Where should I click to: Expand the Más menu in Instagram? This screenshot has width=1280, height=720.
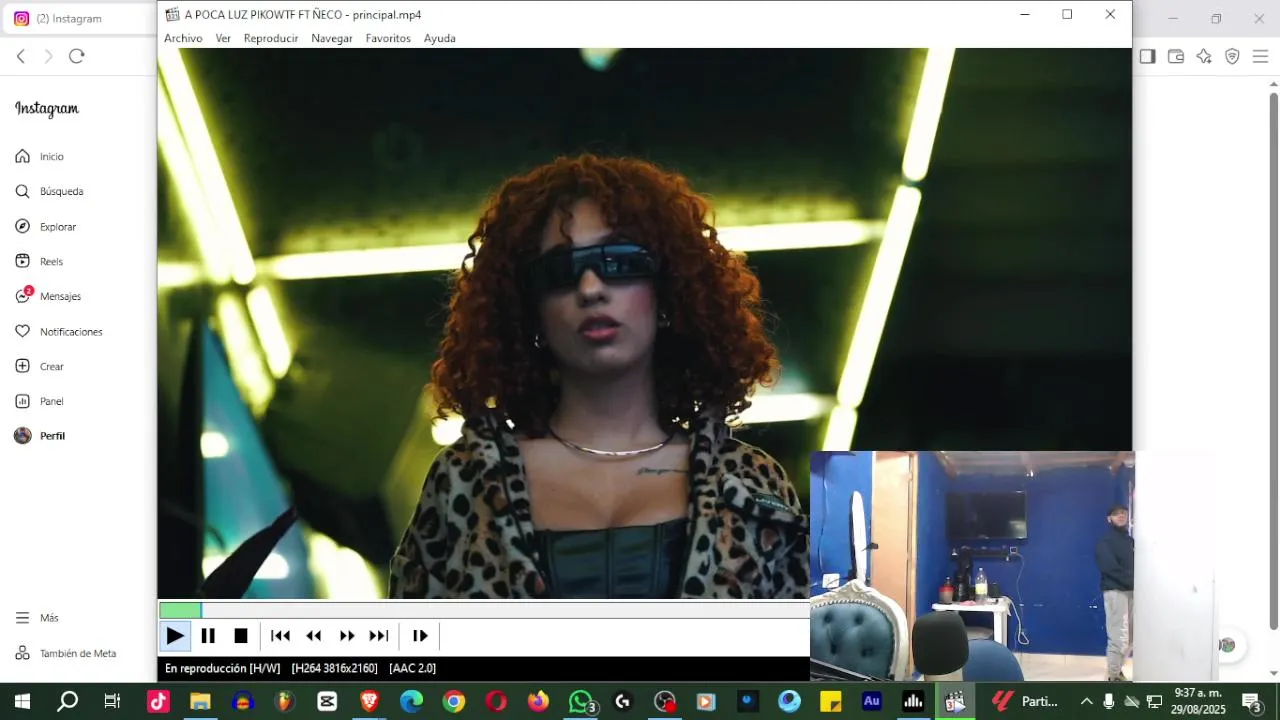click(37, 618)
